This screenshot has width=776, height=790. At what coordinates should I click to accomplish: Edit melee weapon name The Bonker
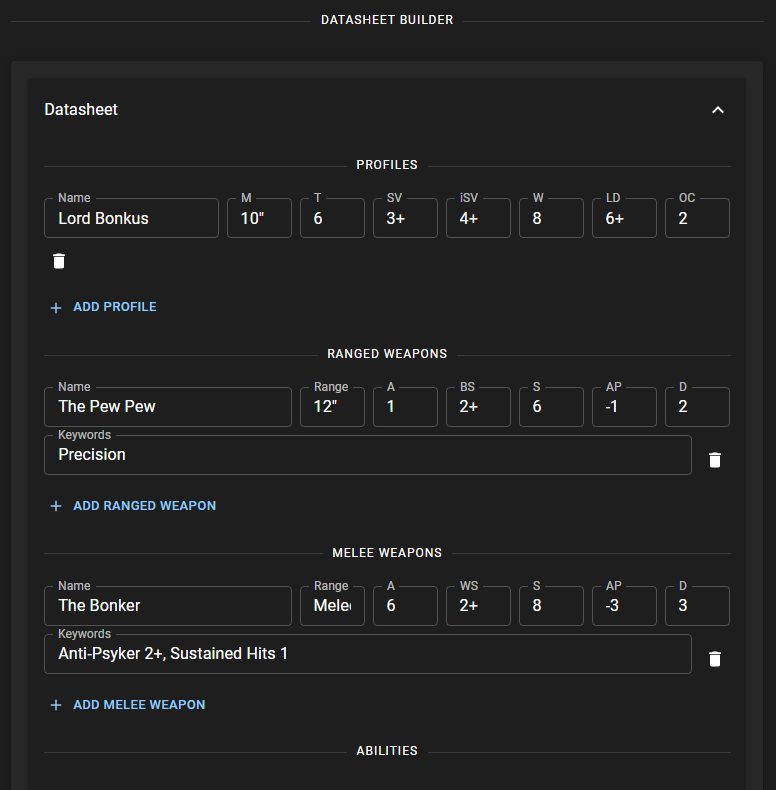[x=168, y=606]
